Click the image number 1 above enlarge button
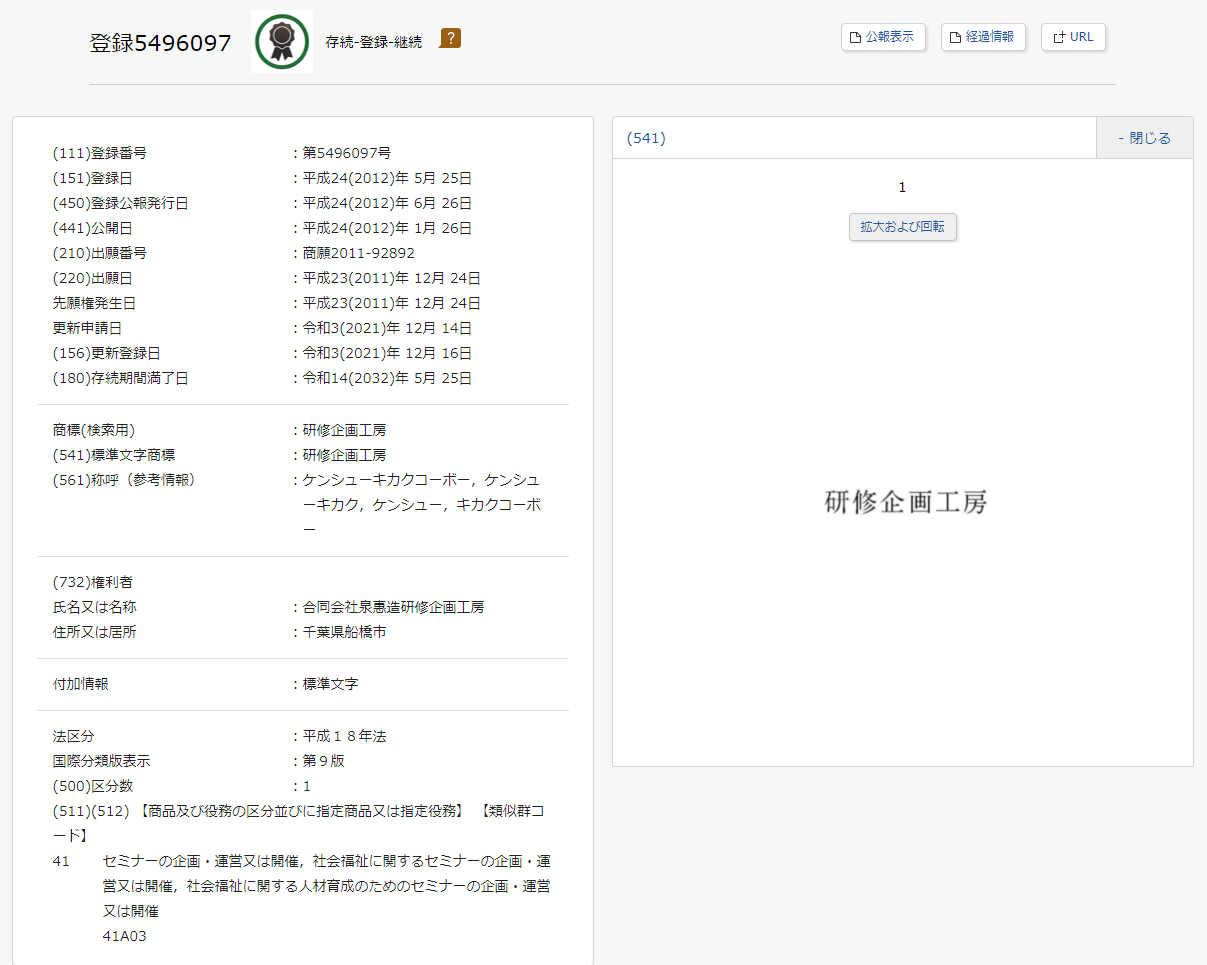This screenshot has height=965, width=1207. click(902, 188)
